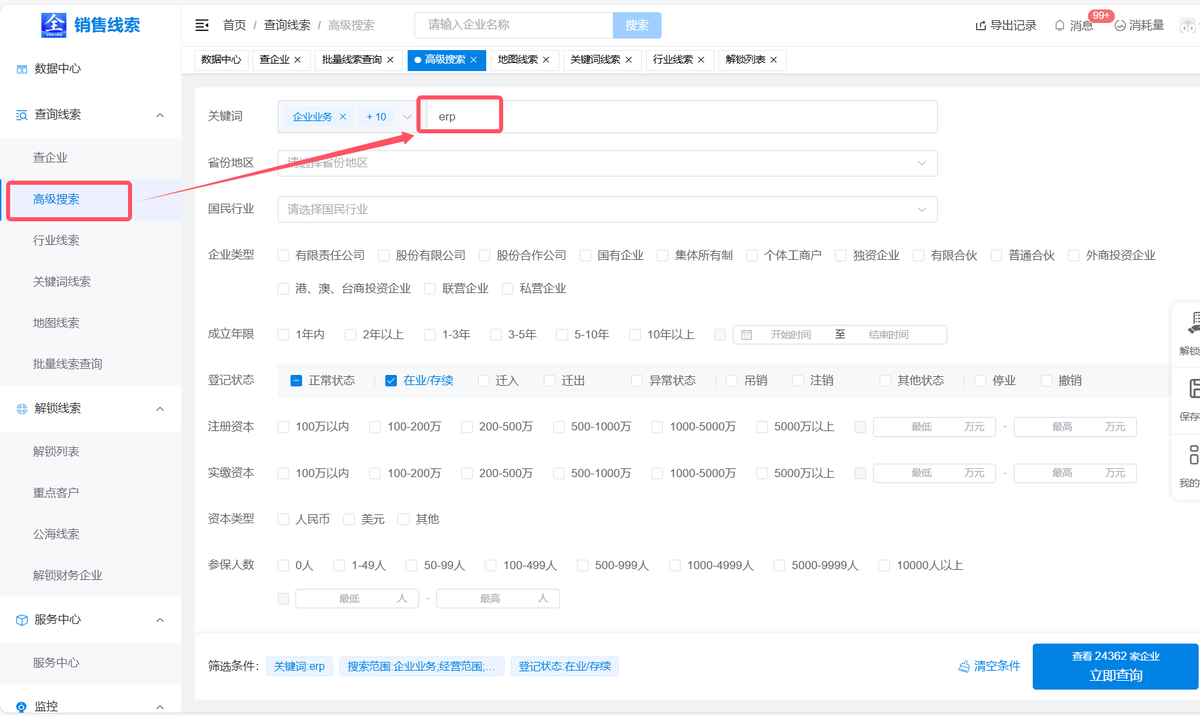Close the 查企业 tab
Screen dimensions: 1200x716
[297, 60]
